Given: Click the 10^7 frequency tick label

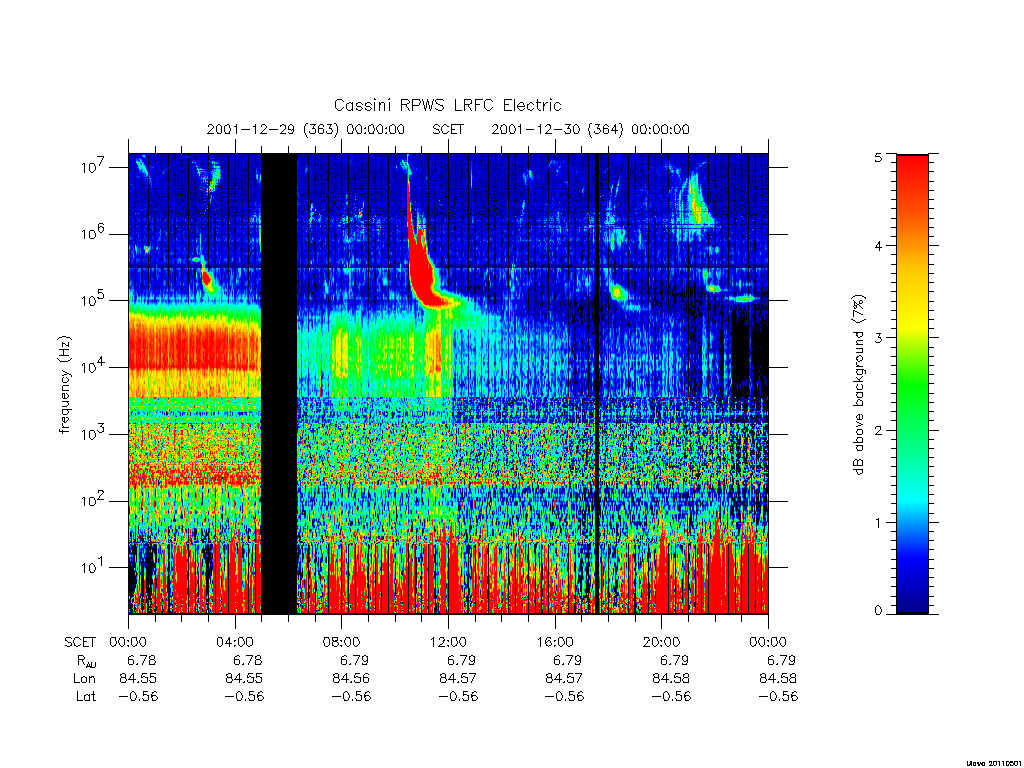Looking at the screenshot, I should coord(94,167).
